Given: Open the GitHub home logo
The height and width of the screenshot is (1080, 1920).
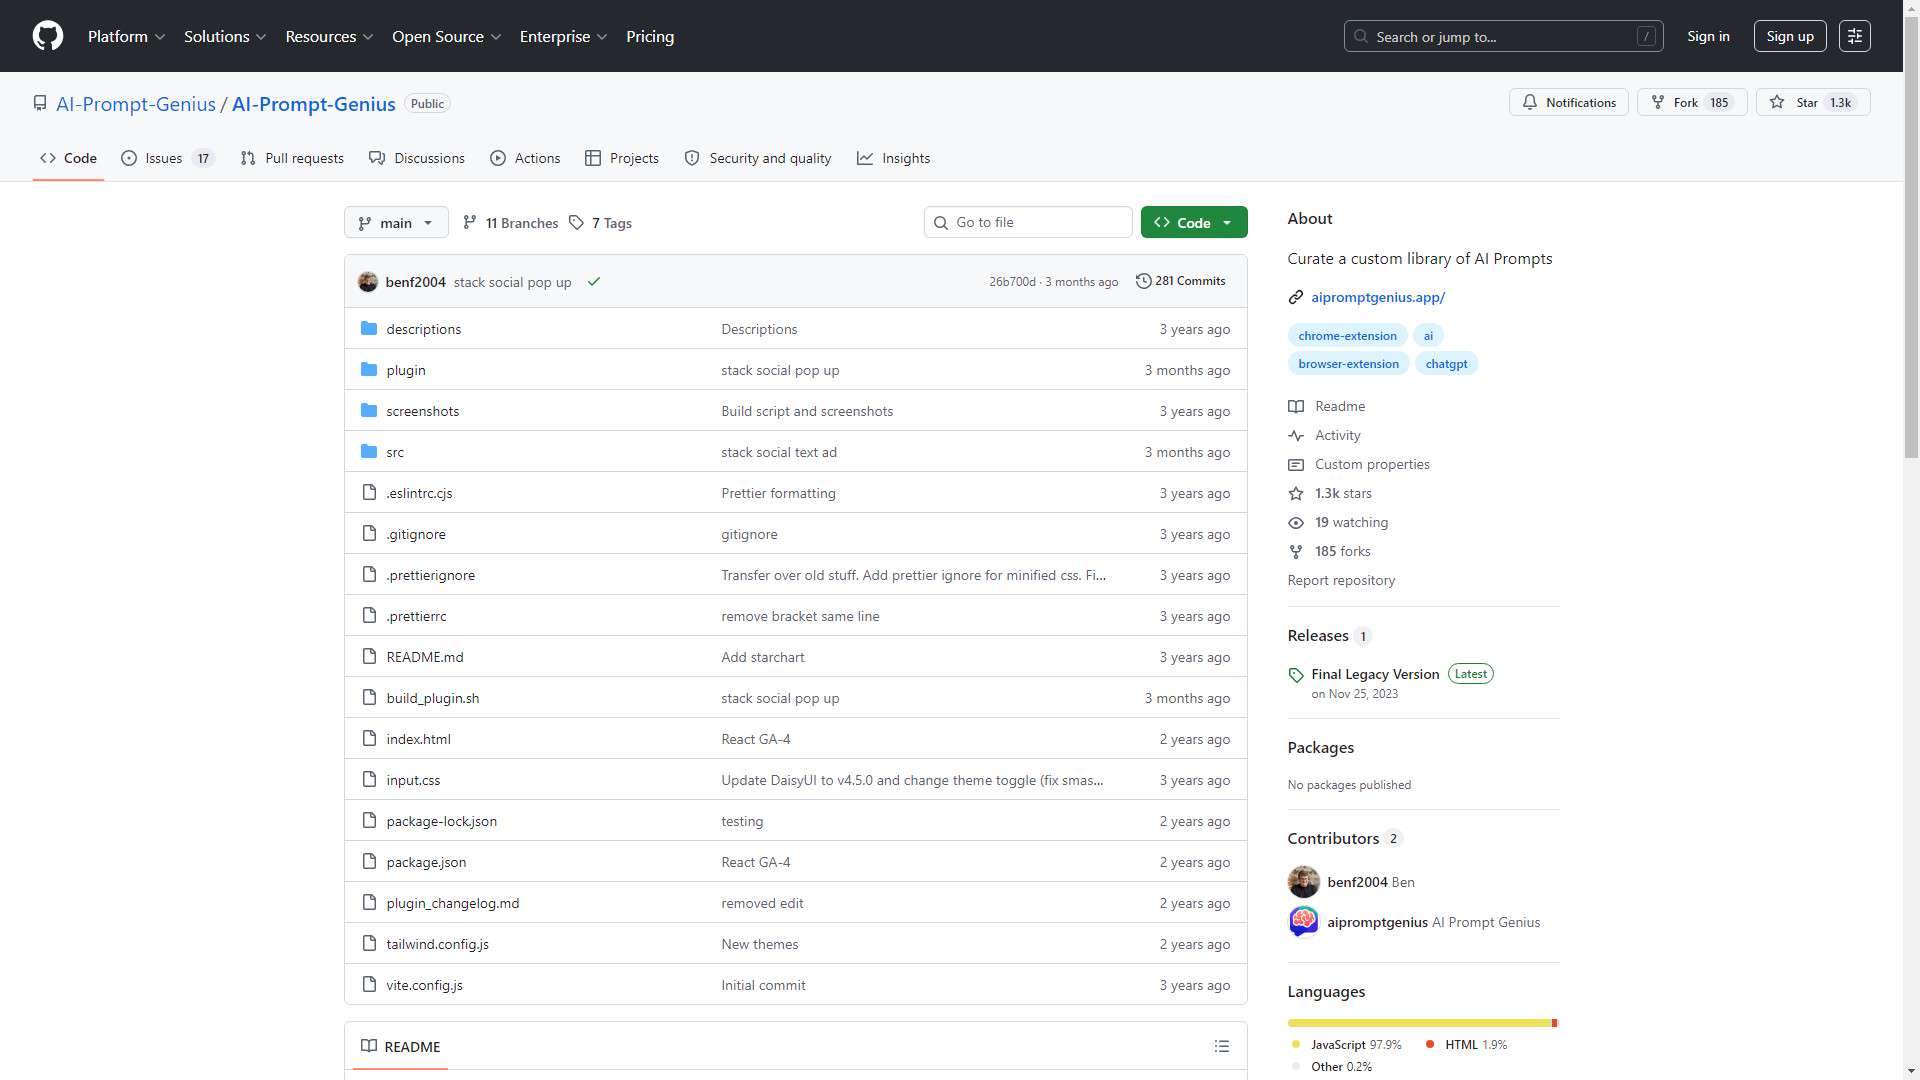Looking at the screenshot, I should pos(48,36).
